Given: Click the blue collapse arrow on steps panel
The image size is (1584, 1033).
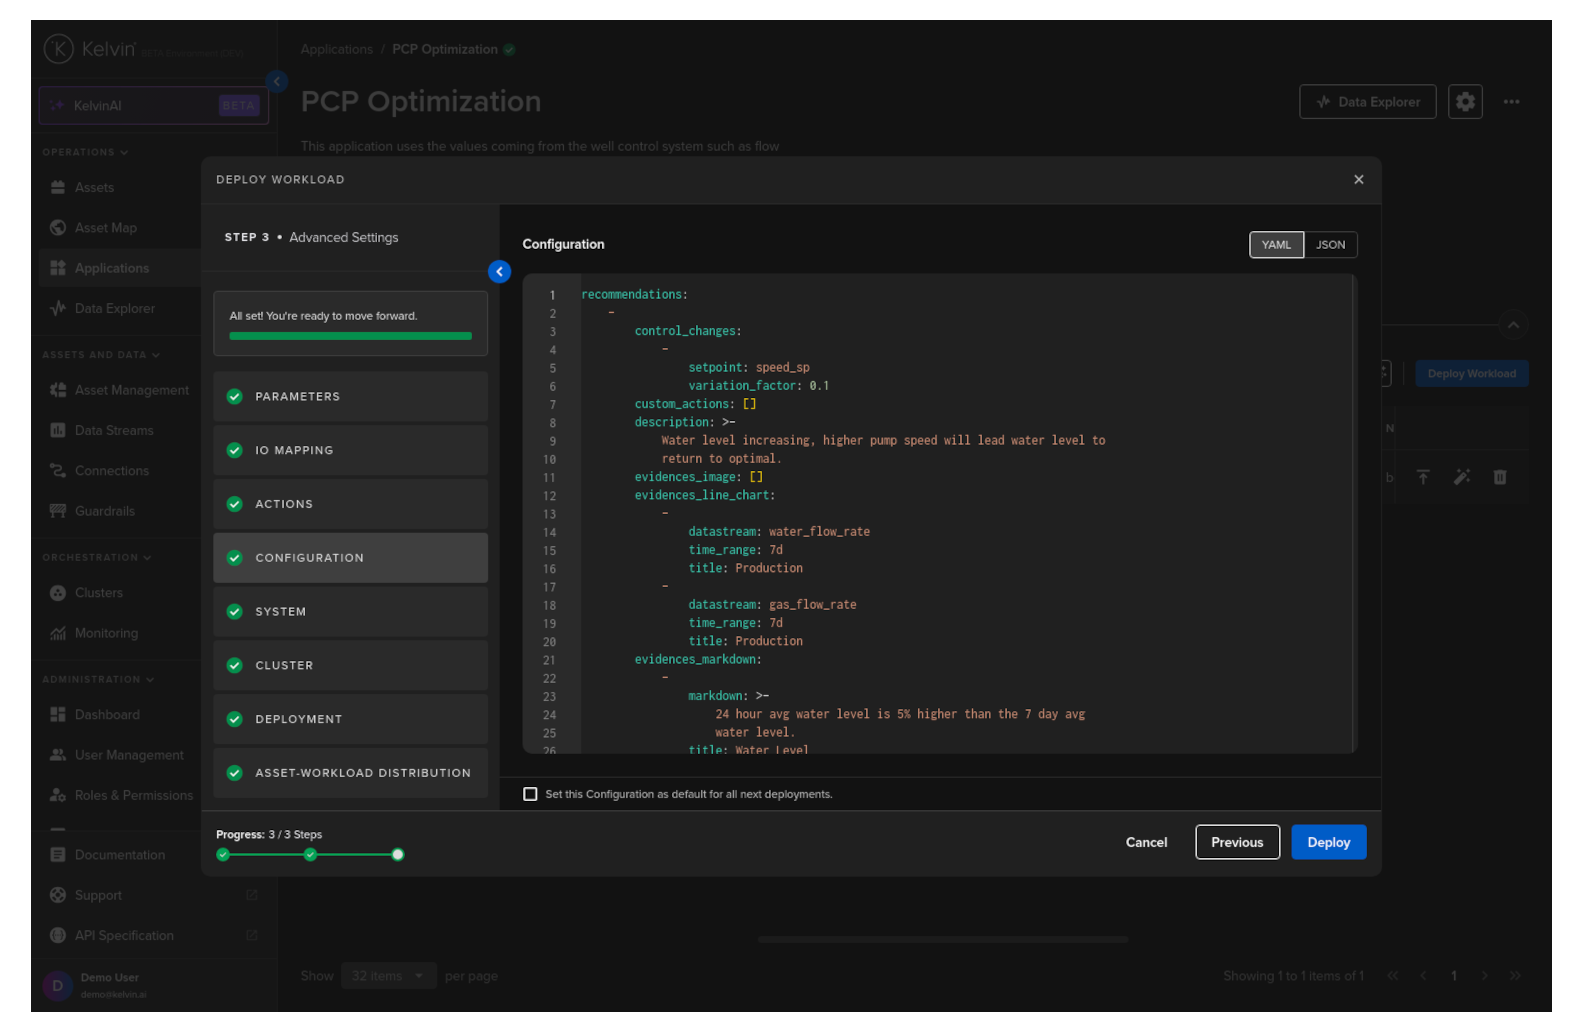Looking at the screenshot, I should tap(499, 272).
